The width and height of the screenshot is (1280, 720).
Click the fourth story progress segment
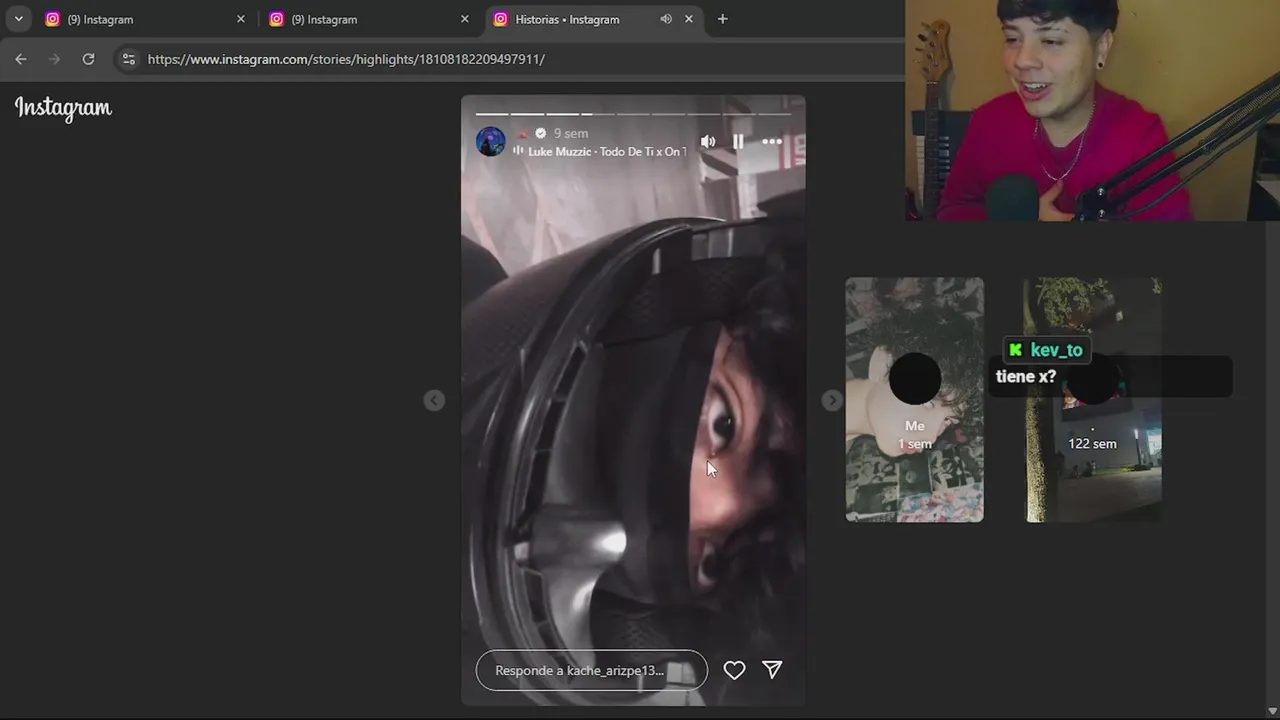pos(597,114)
